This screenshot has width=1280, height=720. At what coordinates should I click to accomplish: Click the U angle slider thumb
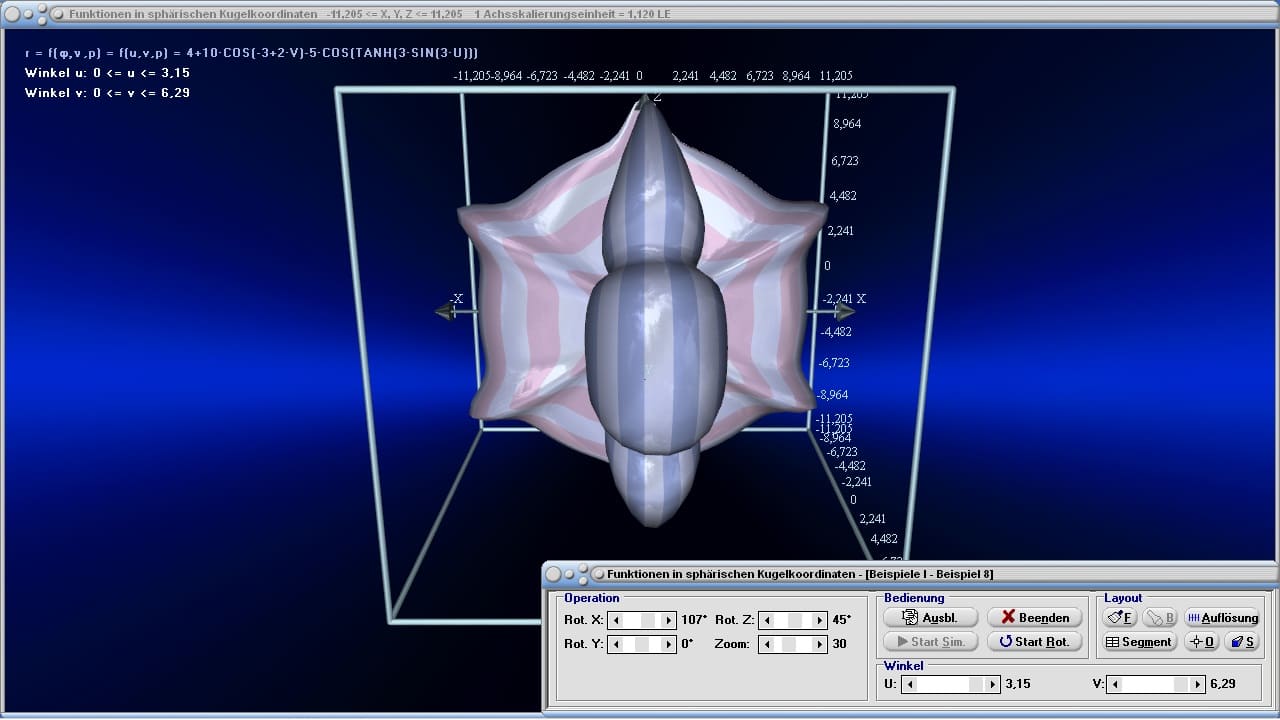pyautogui.click(x=976, y=684)
